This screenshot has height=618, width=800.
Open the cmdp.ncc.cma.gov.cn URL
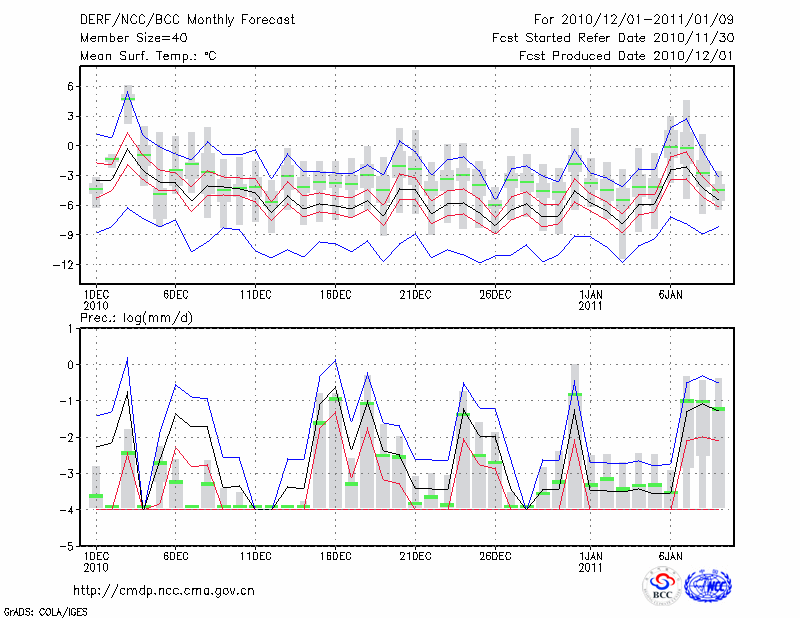pos(164,591)
